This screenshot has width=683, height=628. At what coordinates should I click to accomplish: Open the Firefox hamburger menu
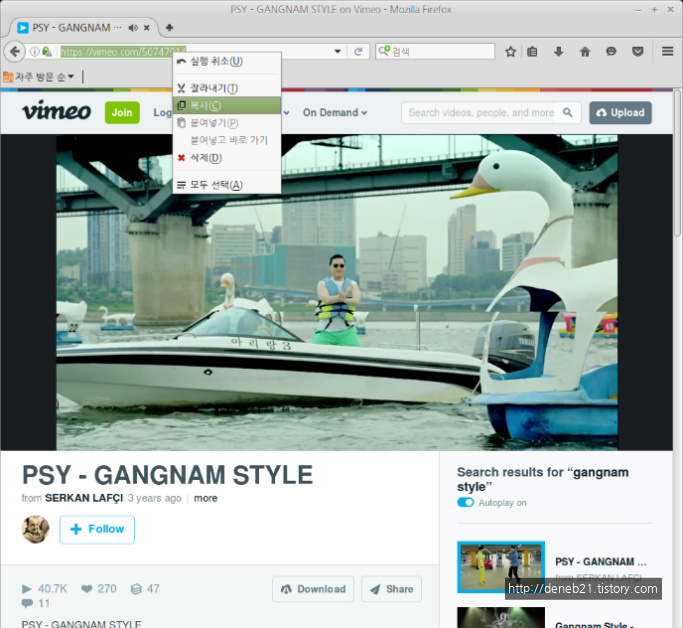pos(668,52)
